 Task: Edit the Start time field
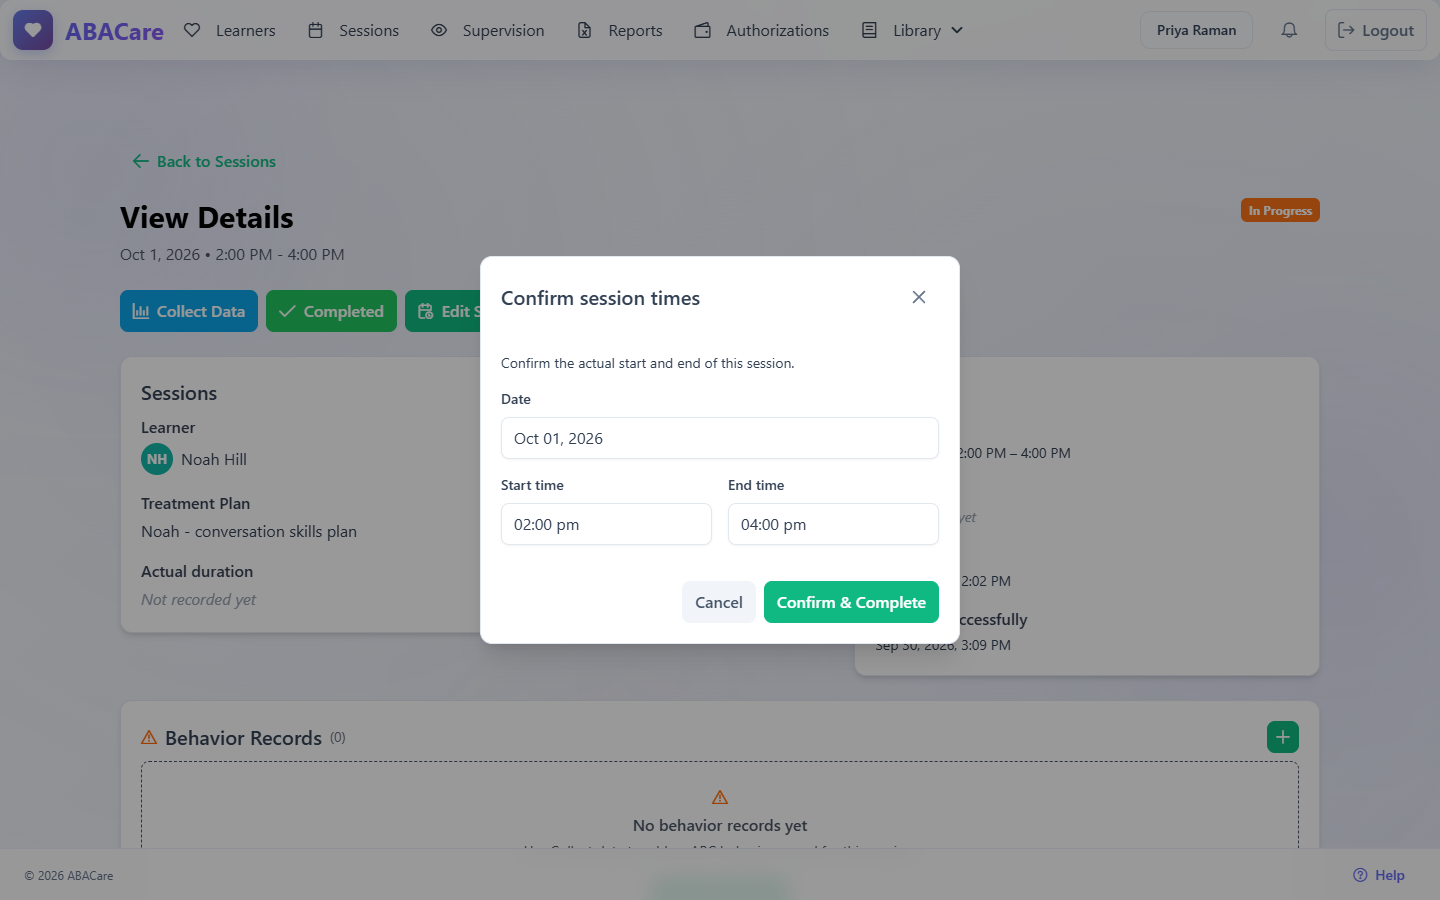tap(606, 524)
